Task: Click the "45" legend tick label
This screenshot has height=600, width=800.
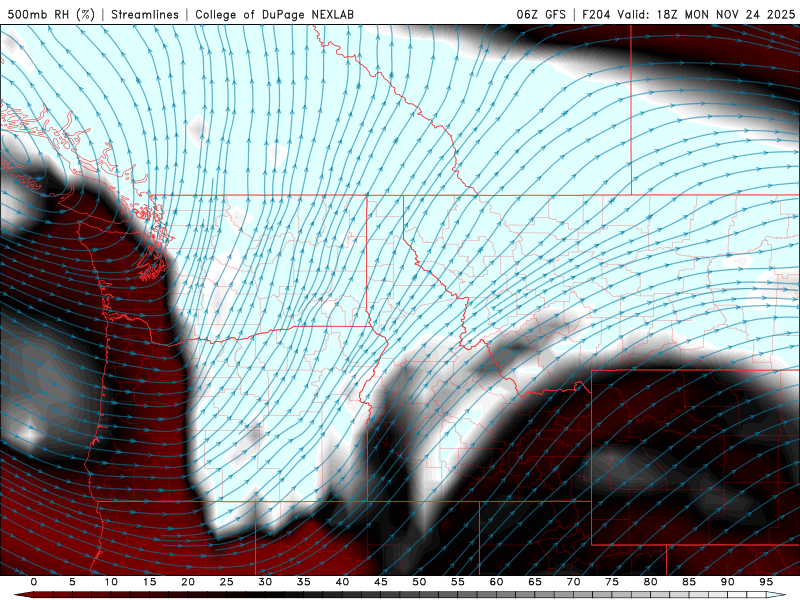Action: pyautogui.click(x=381, y=582)
